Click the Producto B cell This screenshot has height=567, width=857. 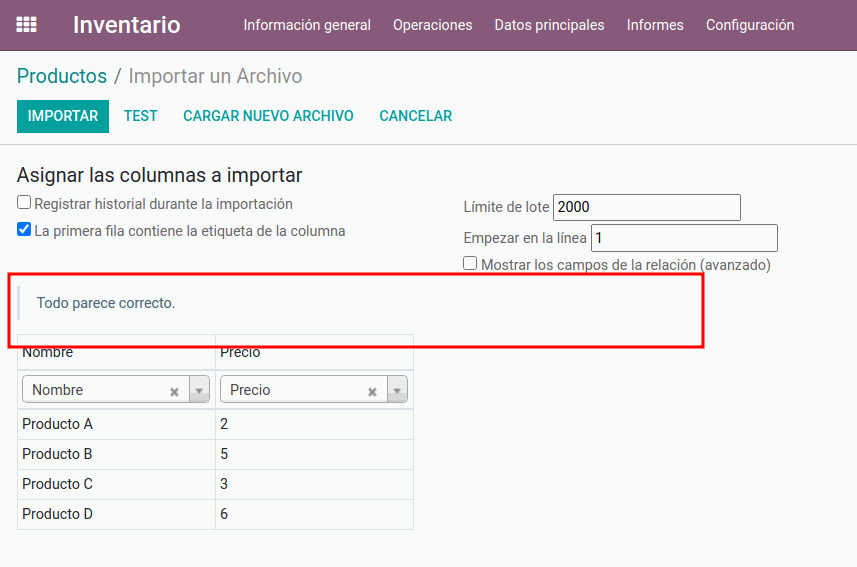click(x=116, y=454)
